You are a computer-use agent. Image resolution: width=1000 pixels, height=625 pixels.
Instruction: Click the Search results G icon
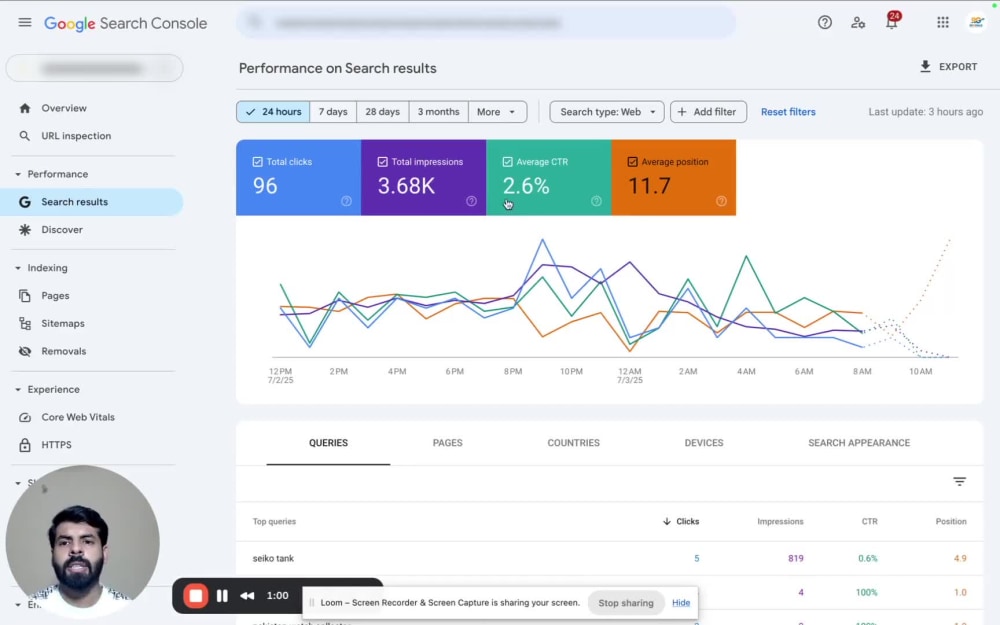[x=25, y=202]
